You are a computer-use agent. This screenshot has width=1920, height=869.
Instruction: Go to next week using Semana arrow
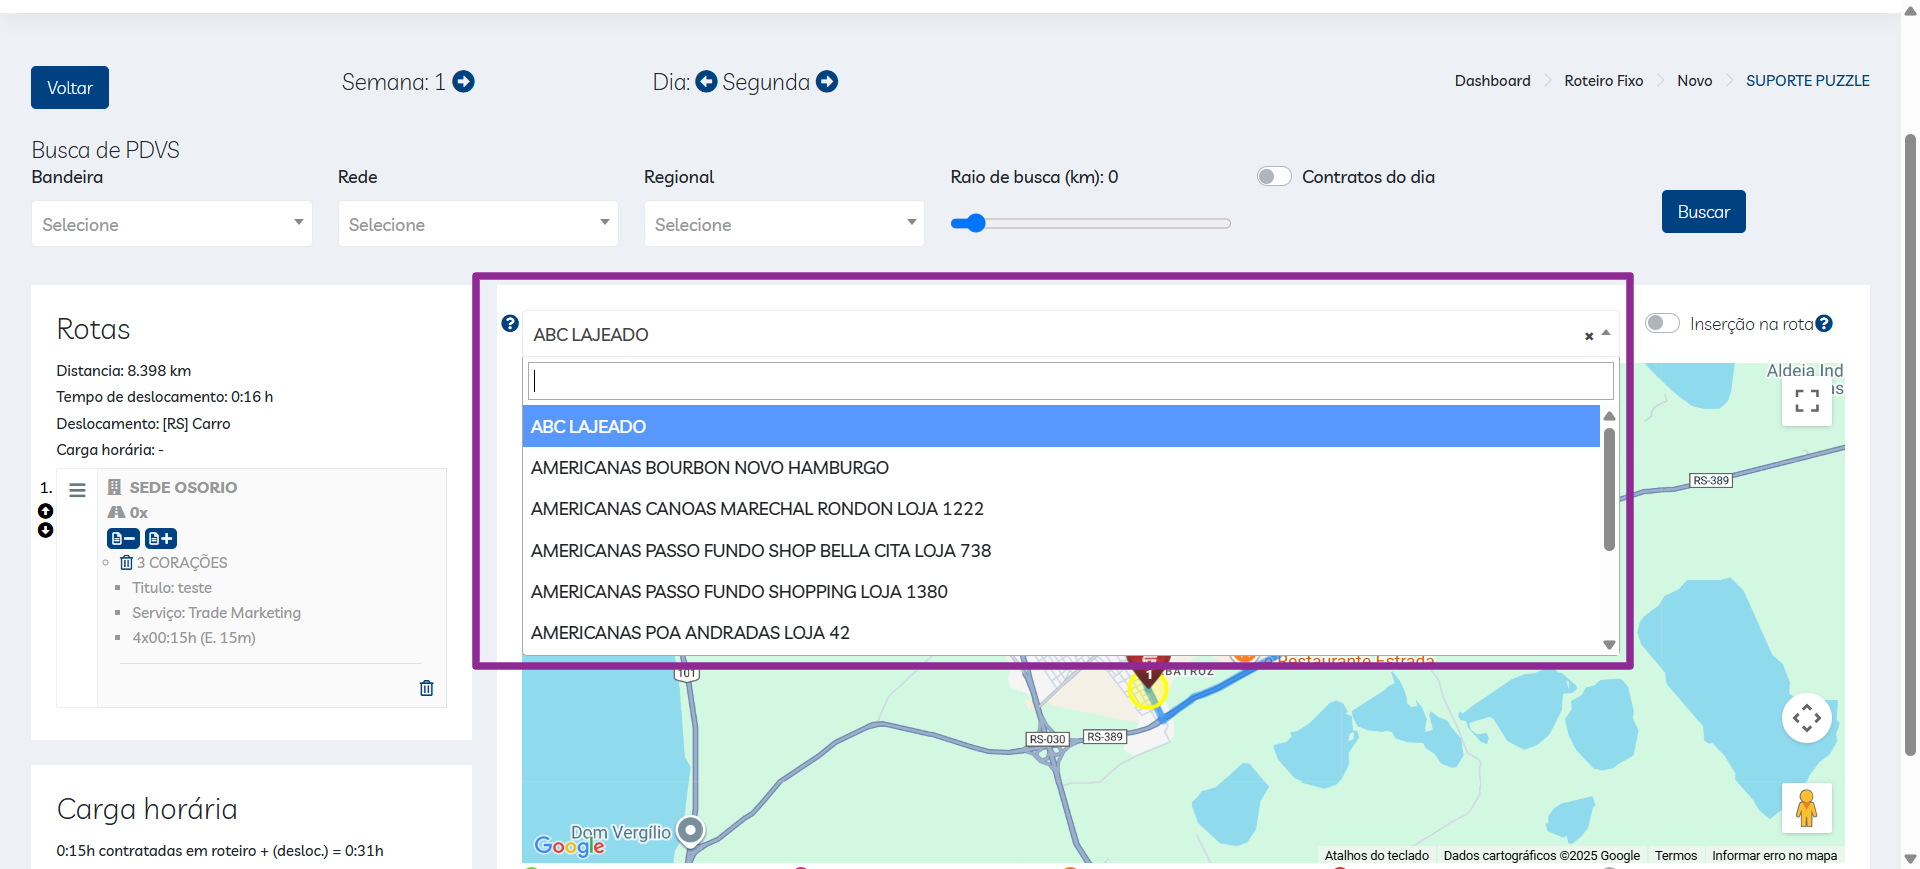tap(463, 82)
